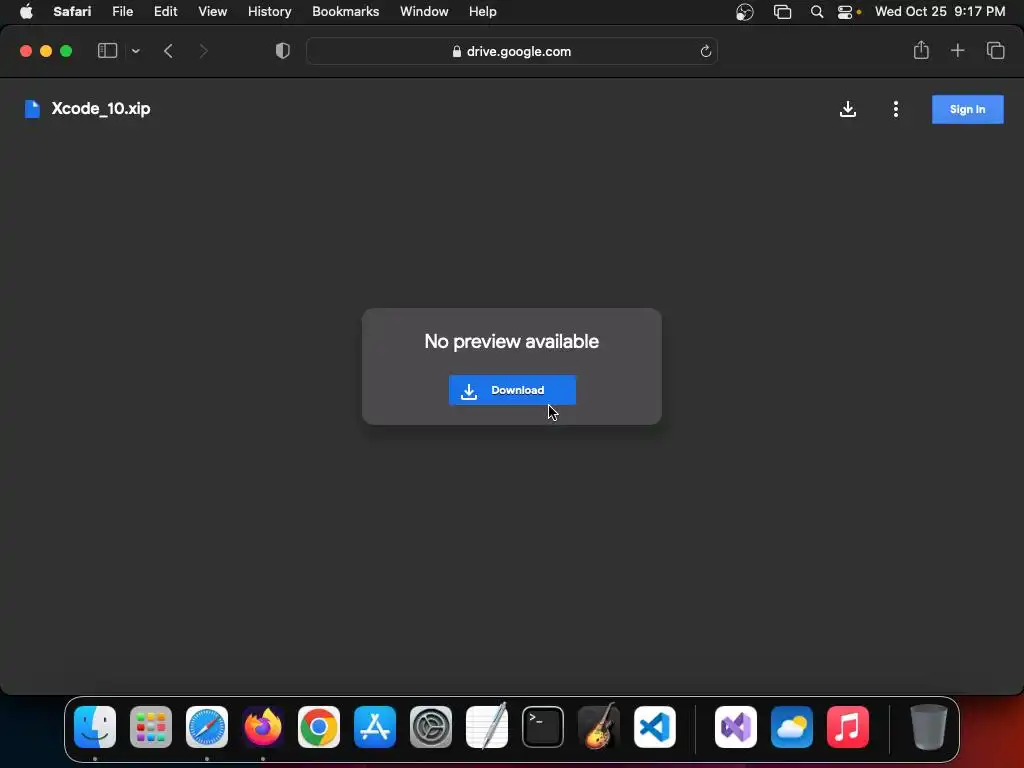
Task: Open Finder from the Dock
Action: (95, 727)
